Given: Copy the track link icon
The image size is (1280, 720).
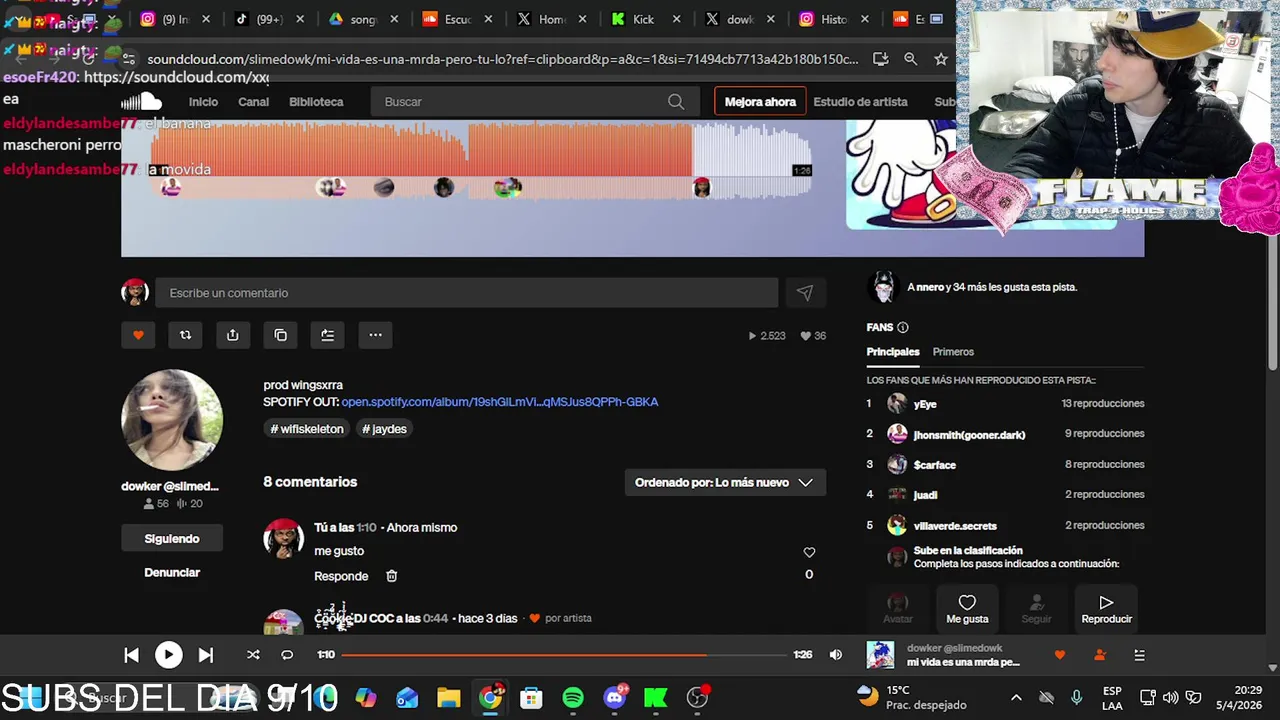Looking at the screenshot, I should (281, 335).
